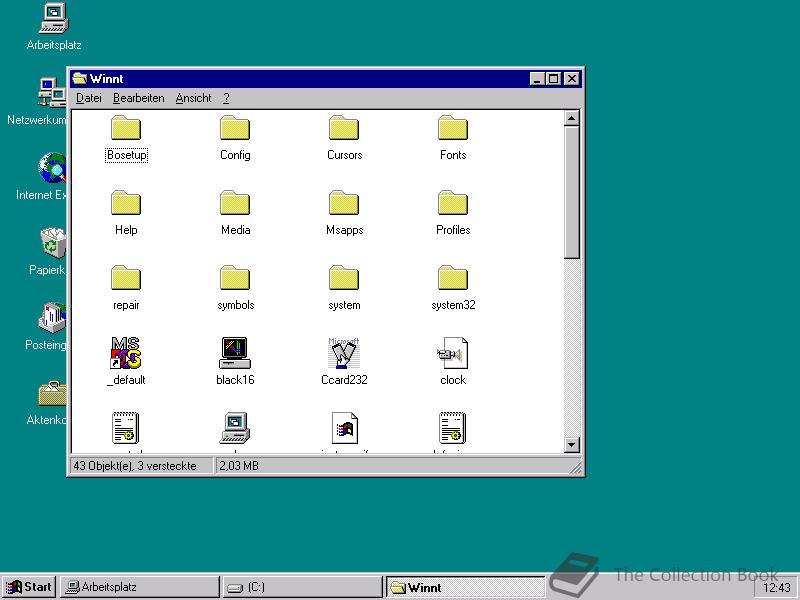Open the ? help menu
Viewport: 800px width, 600px height.
coord(227,98)
